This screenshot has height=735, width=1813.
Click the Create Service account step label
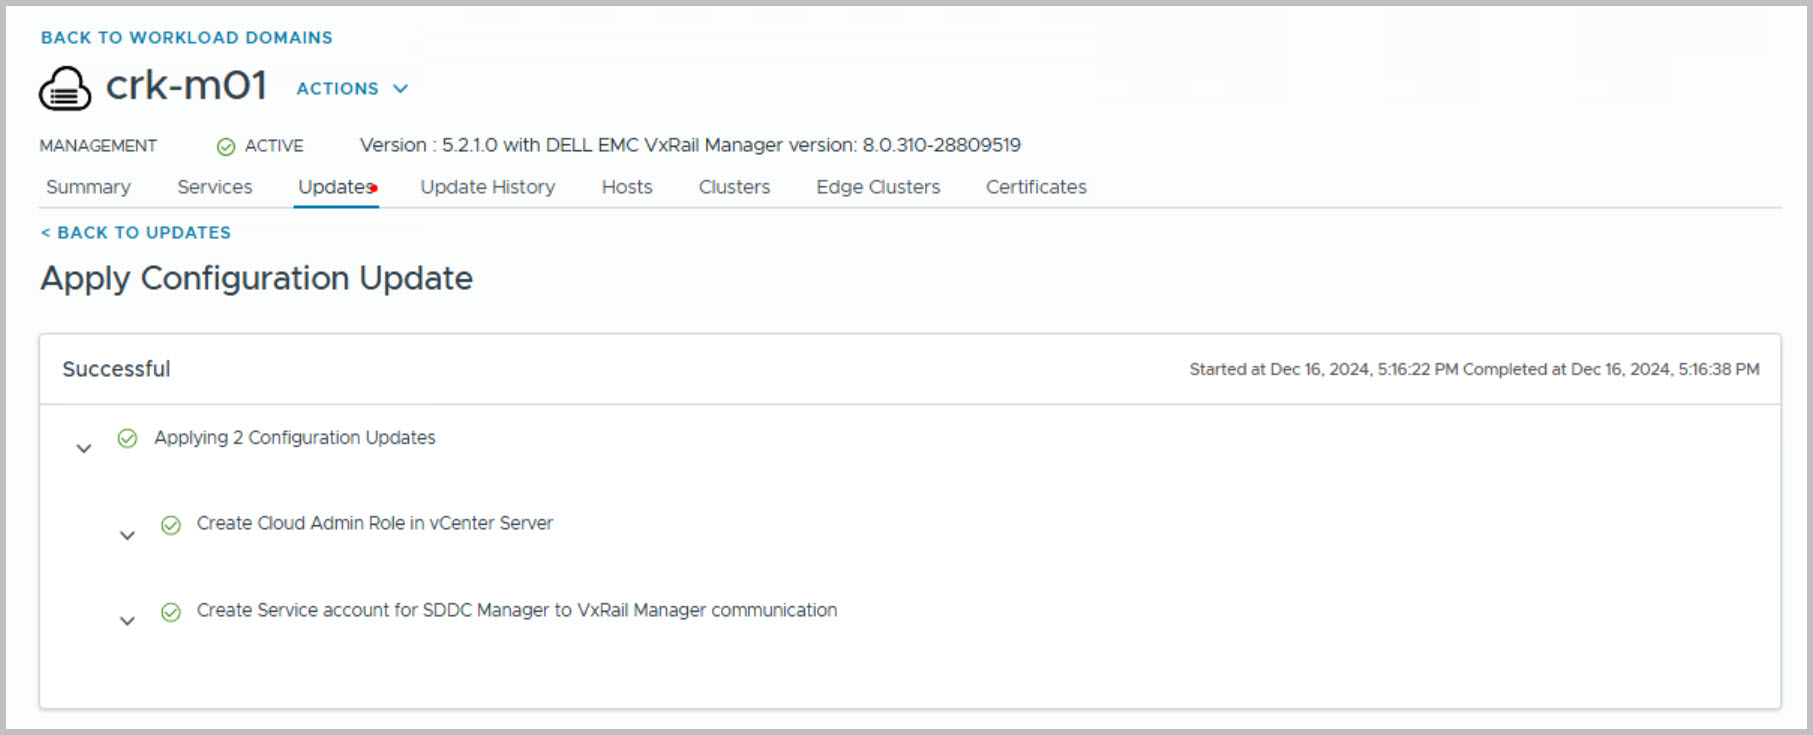click(516, 610)
